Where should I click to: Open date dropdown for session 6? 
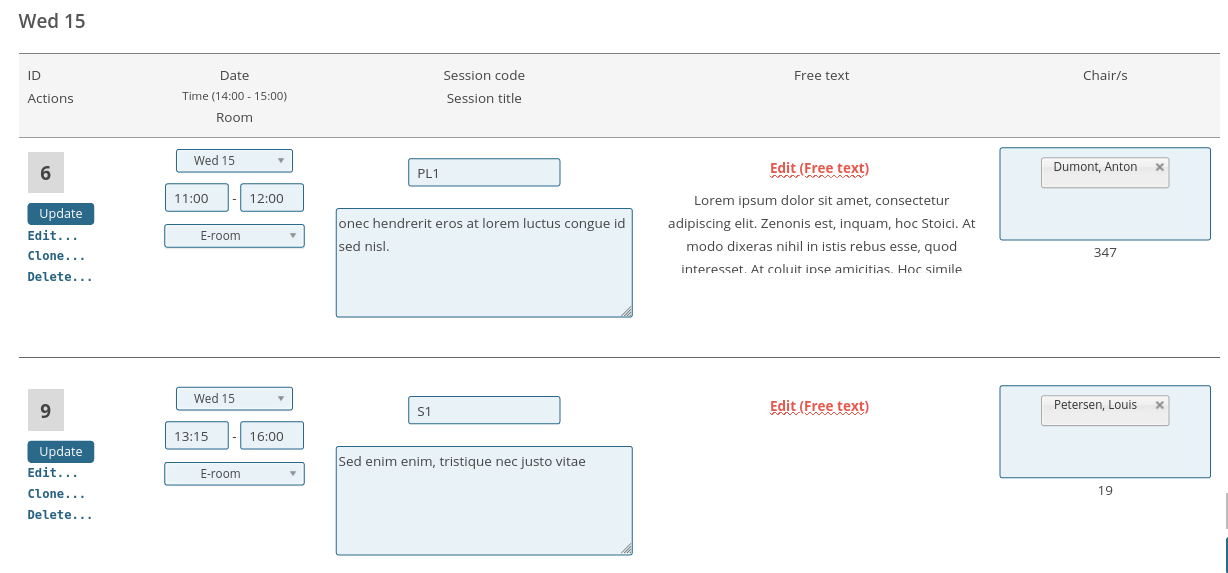coord(234,161)
